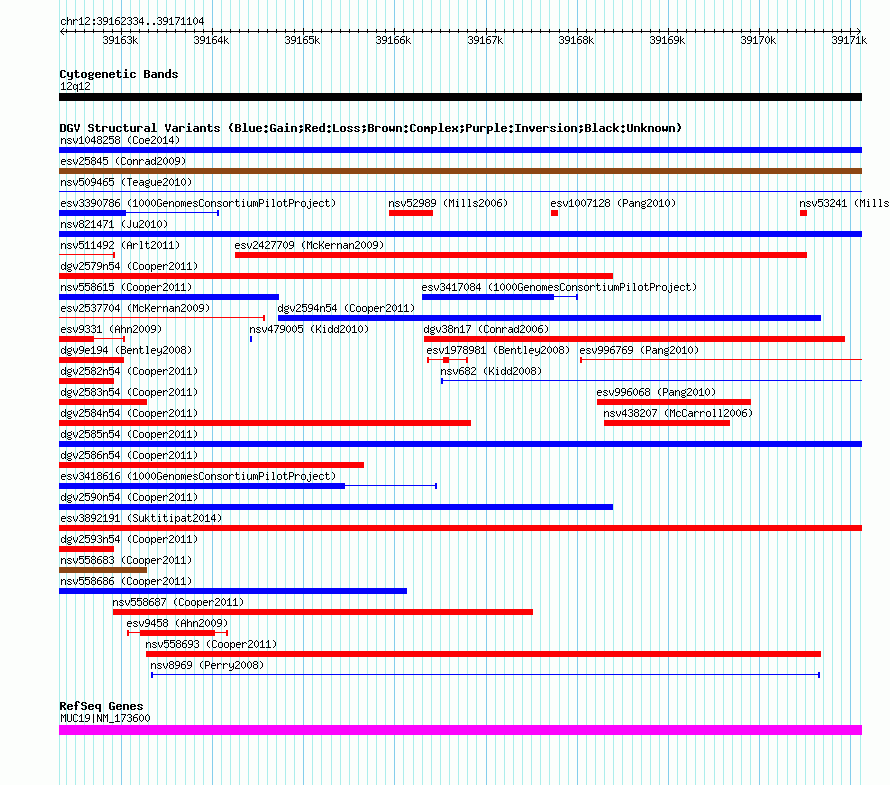This screenshot has width=890, height=785.
Task: Click the red esv1978981 Bentley2008 feature
Action: click(447, 360)
